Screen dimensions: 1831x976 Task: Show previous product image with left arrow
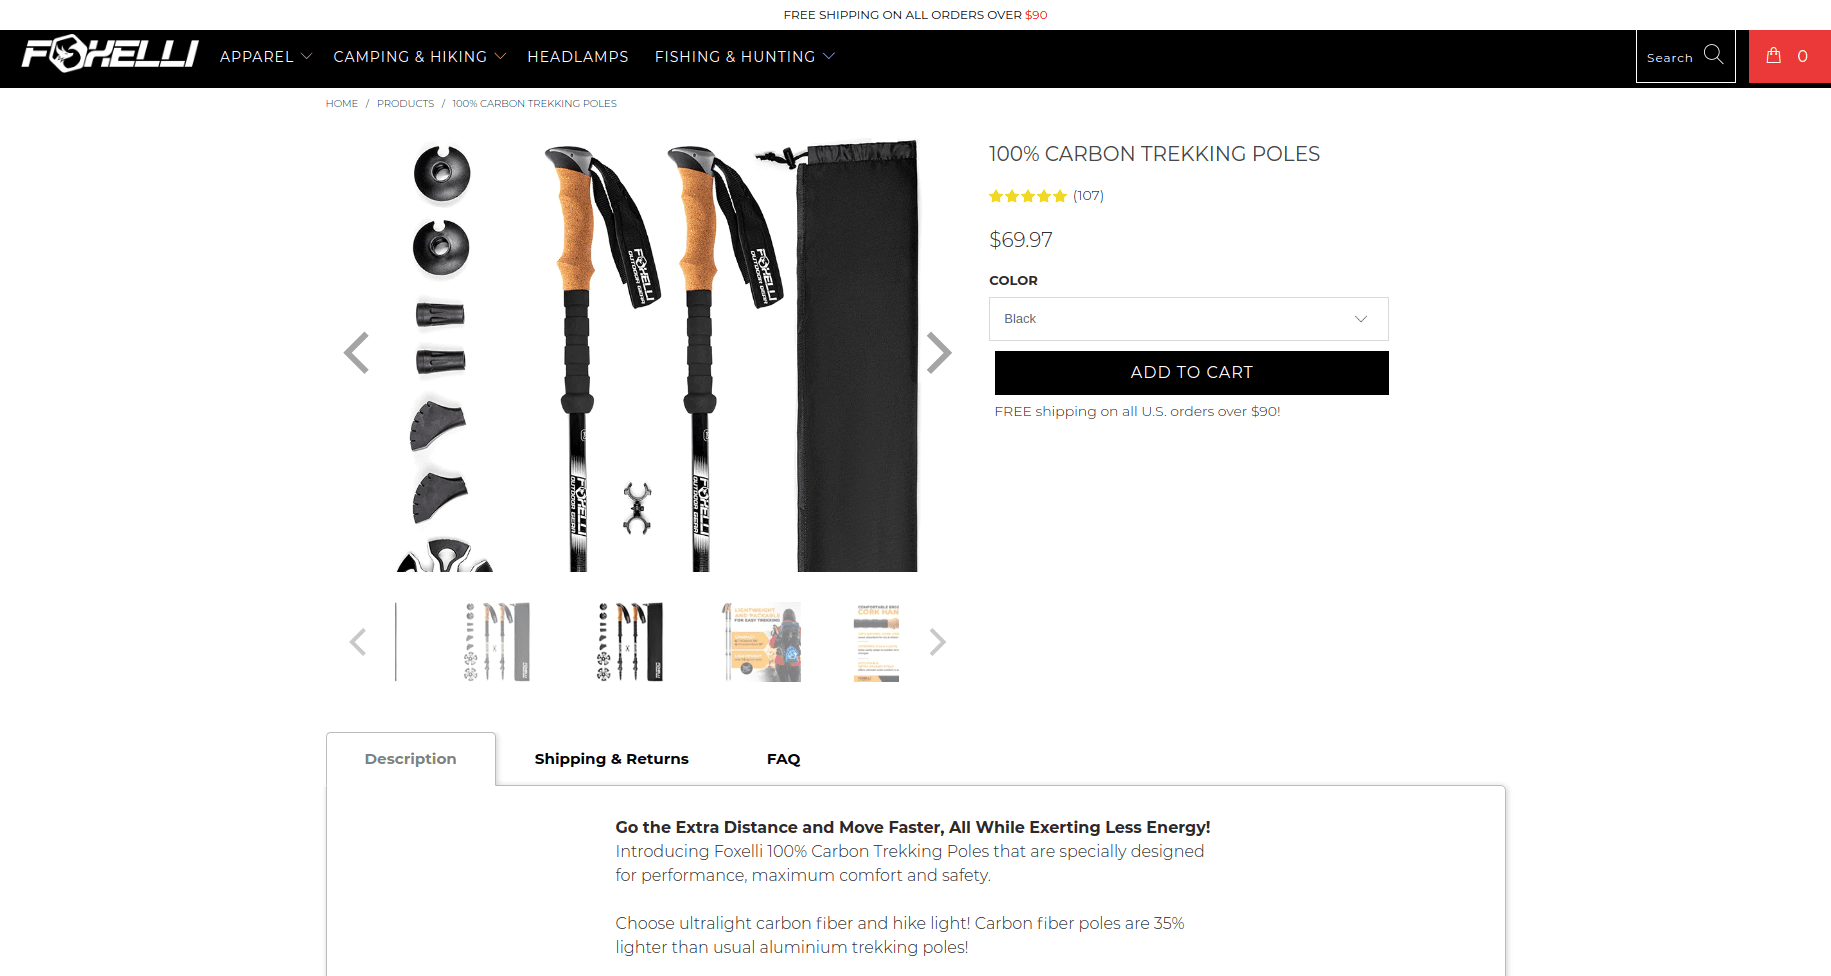tap(356, 352)
